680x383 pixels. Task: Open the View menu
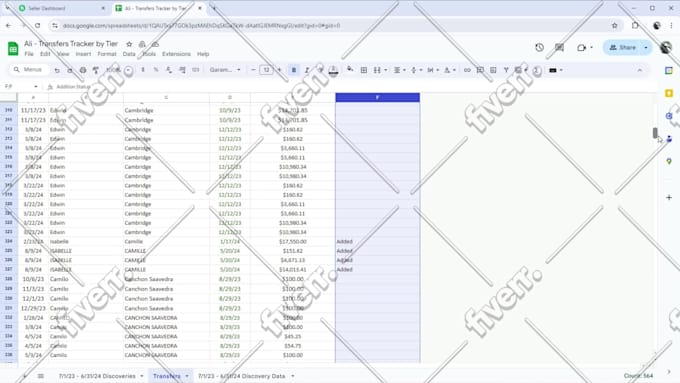pos(63,54)
